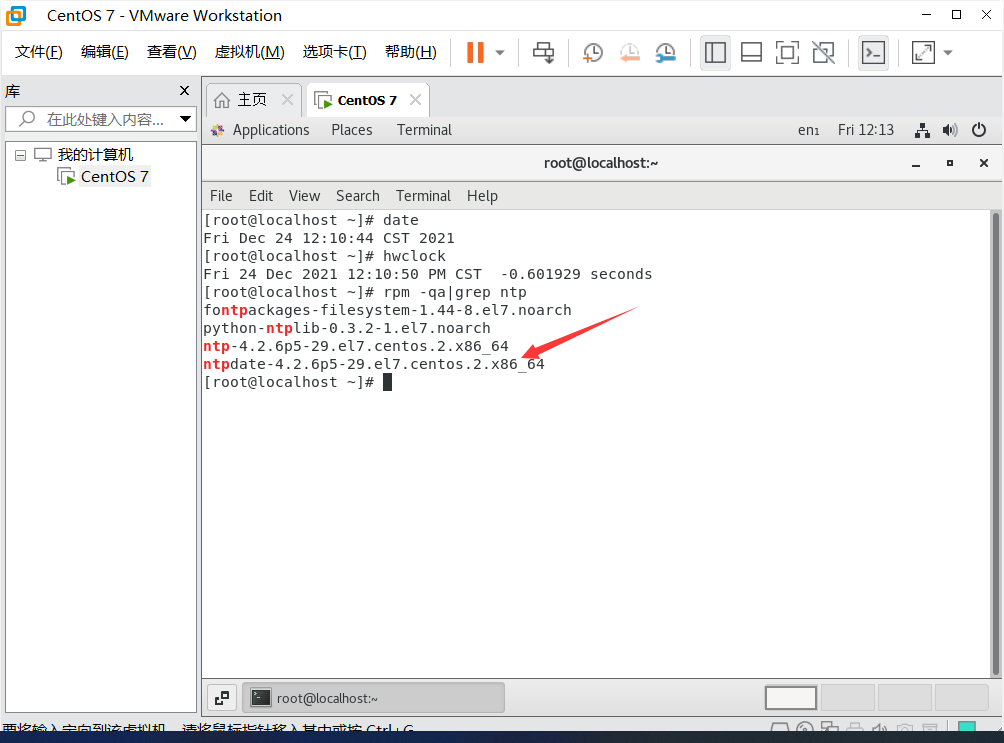Switch to the second workspace in pager

848,698
